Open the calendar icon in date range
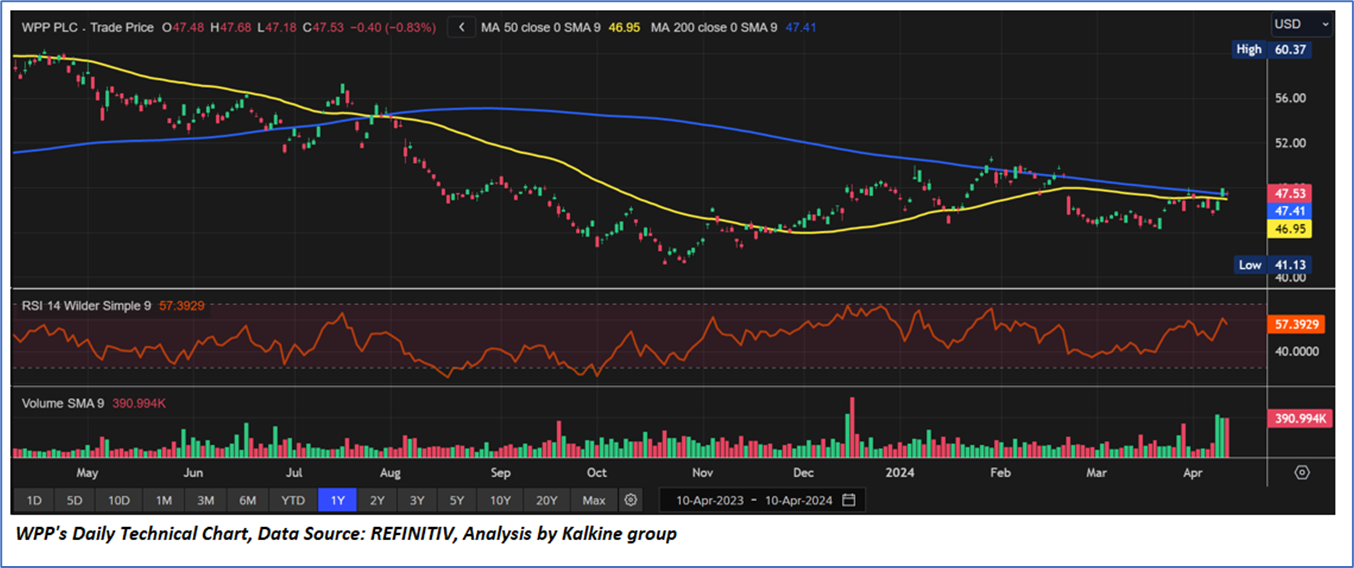Image resolution: width=1354 pixels, height=568 pixels. 849,500
